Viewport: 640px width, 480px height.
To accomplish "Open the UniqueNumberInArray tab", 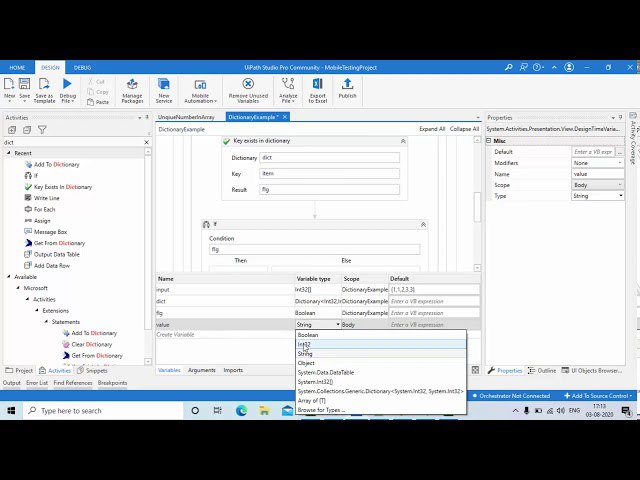I will (186, 117).
